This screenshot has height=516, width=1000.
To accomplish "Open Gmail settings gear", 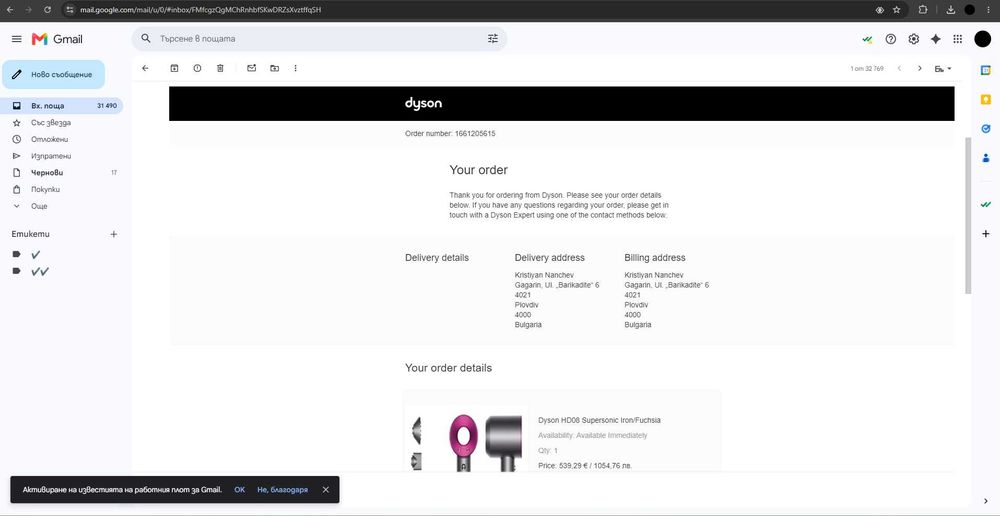I will 914,39.
